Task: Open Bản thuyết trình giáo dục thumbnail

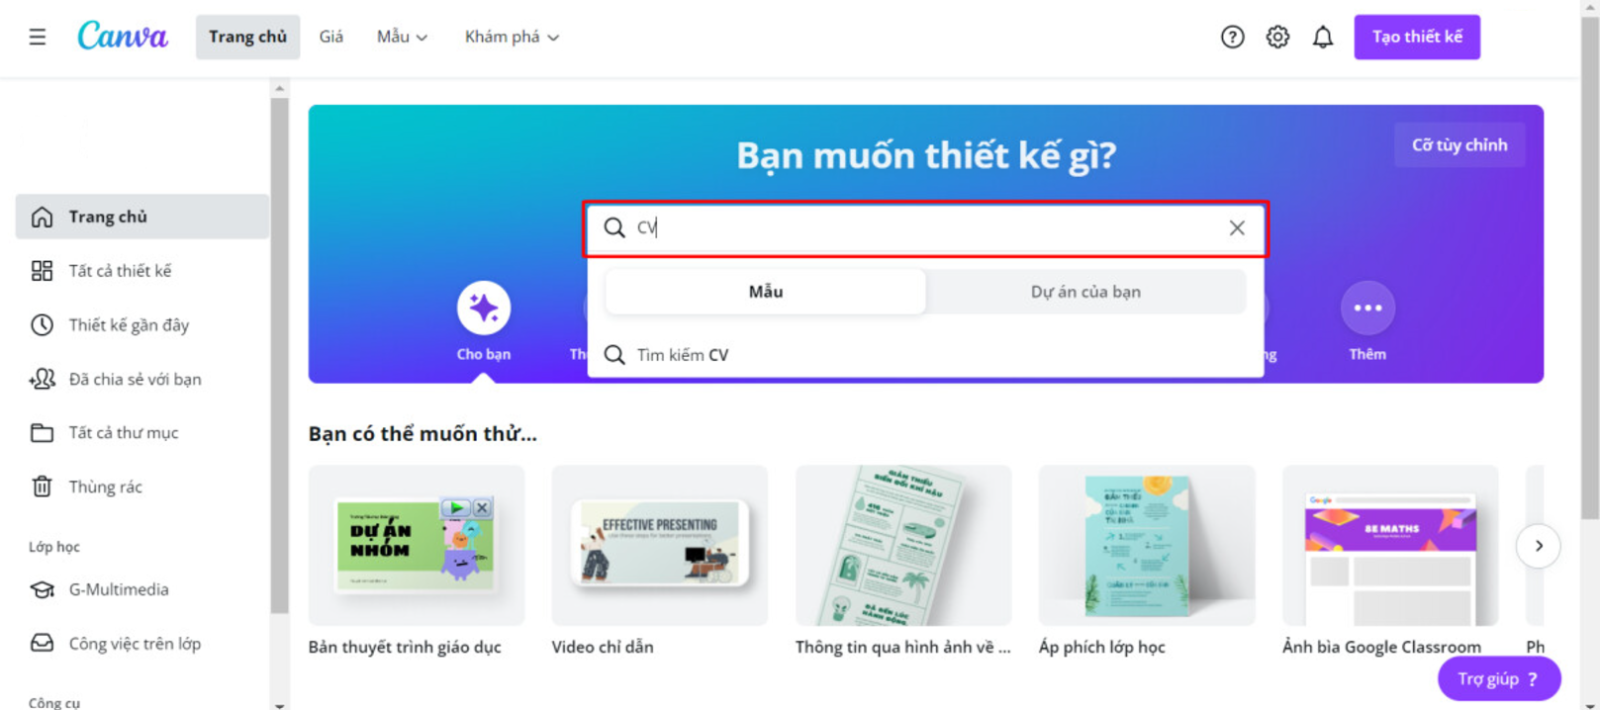Action: [x=416, y=546]
